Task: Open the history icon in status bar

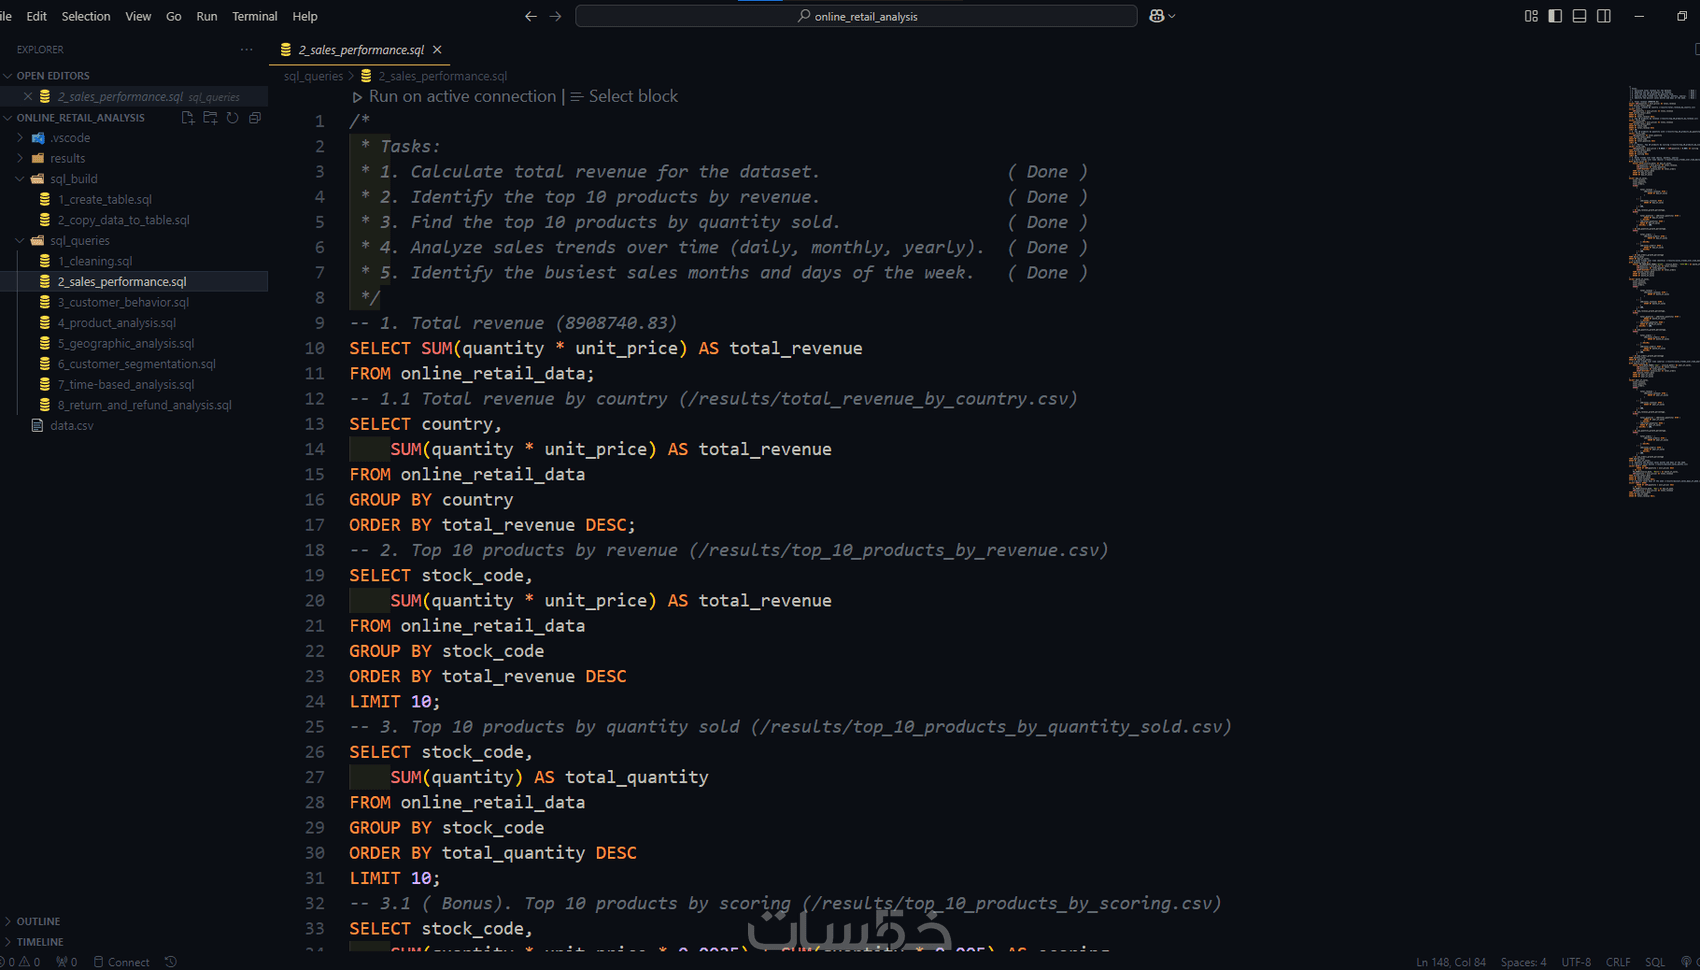Action: [x=171, y=962]
